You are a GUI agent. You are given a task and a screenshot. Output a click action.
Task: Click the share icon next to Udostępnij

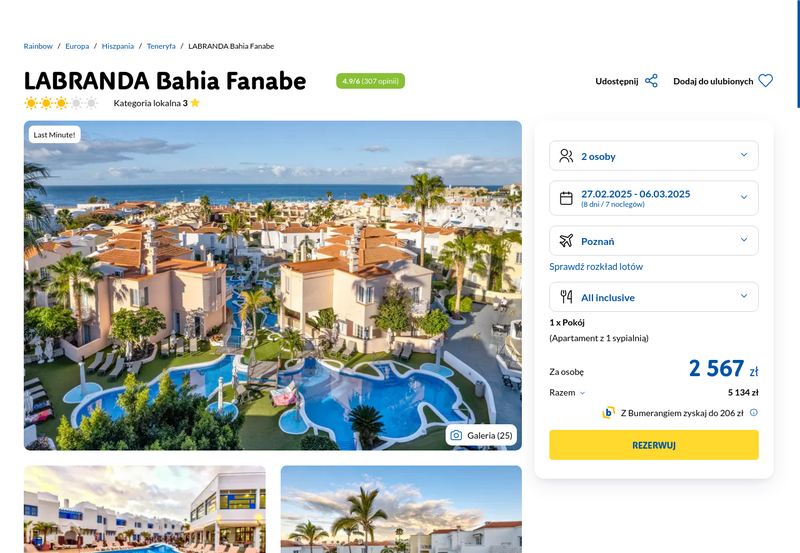pyautogui.click(x=651, y=81)
